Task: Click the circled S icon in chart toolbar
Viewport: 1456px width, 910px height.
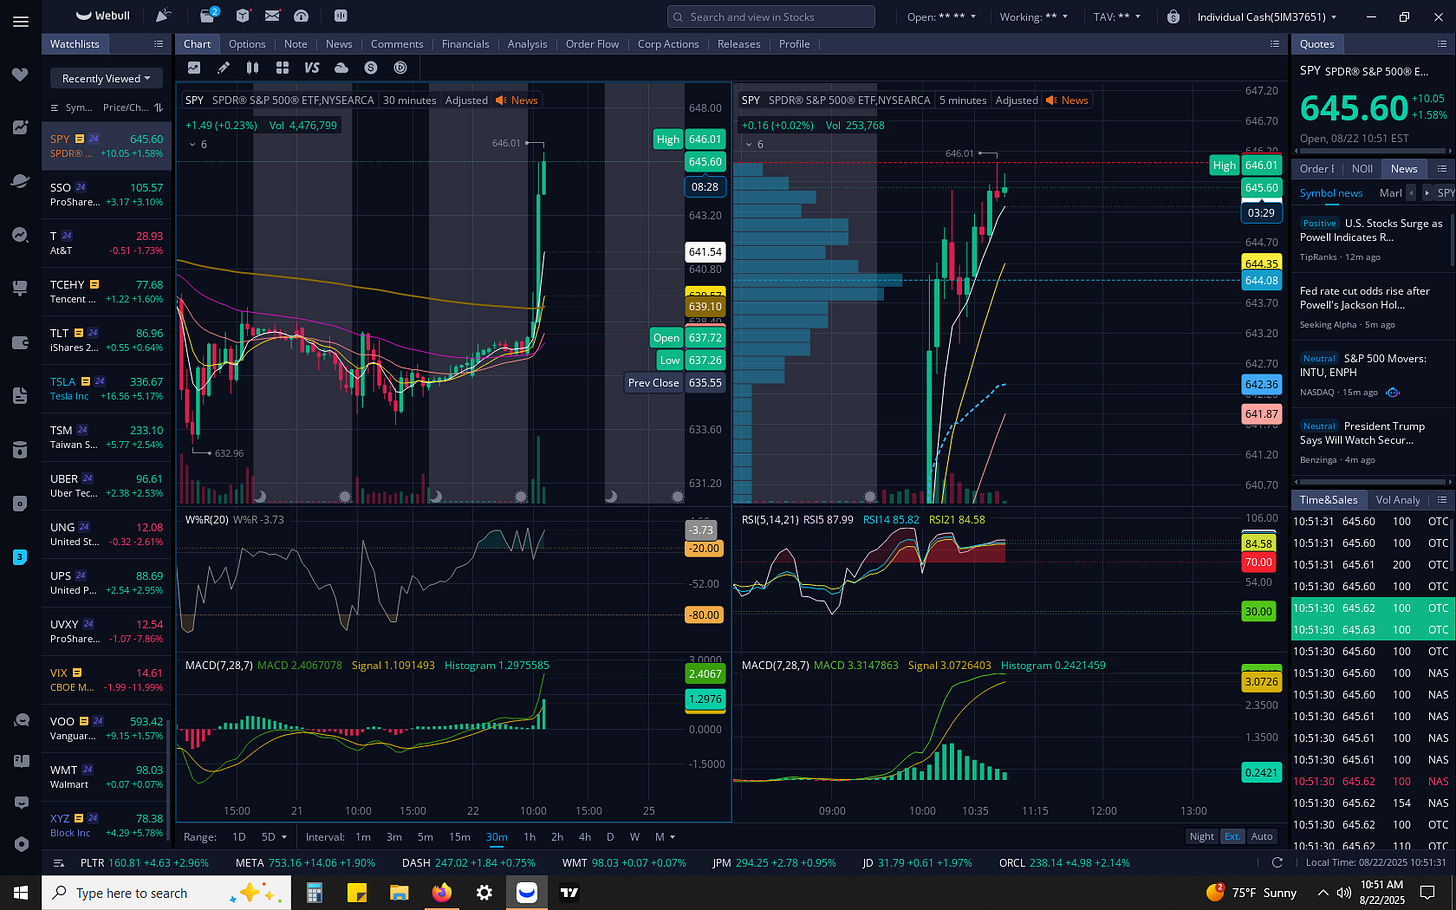Action: tap(371, 67)
